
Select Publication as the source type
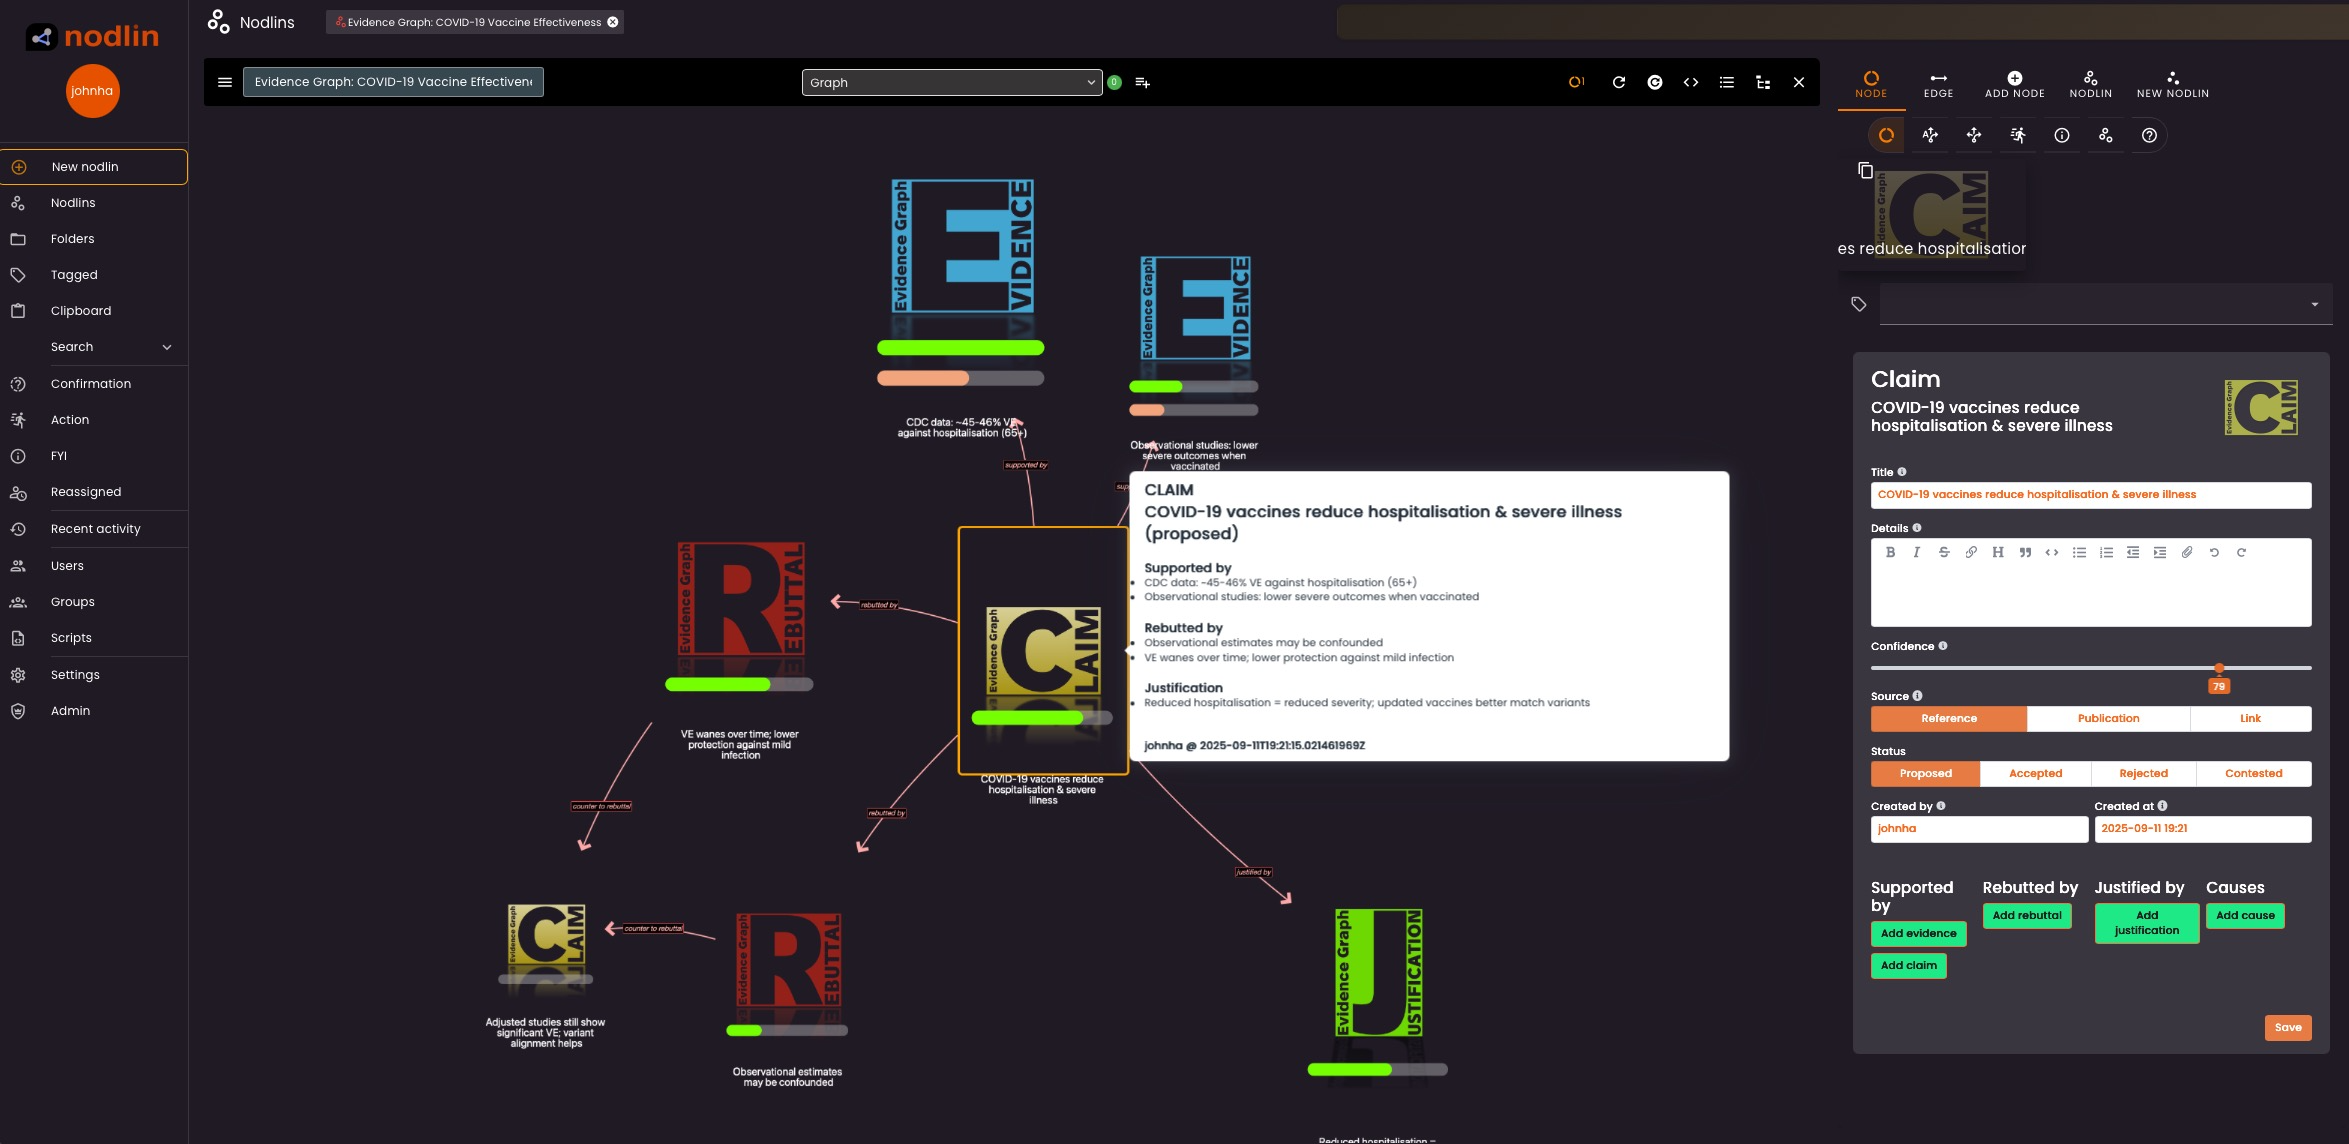pos(2108,718)
